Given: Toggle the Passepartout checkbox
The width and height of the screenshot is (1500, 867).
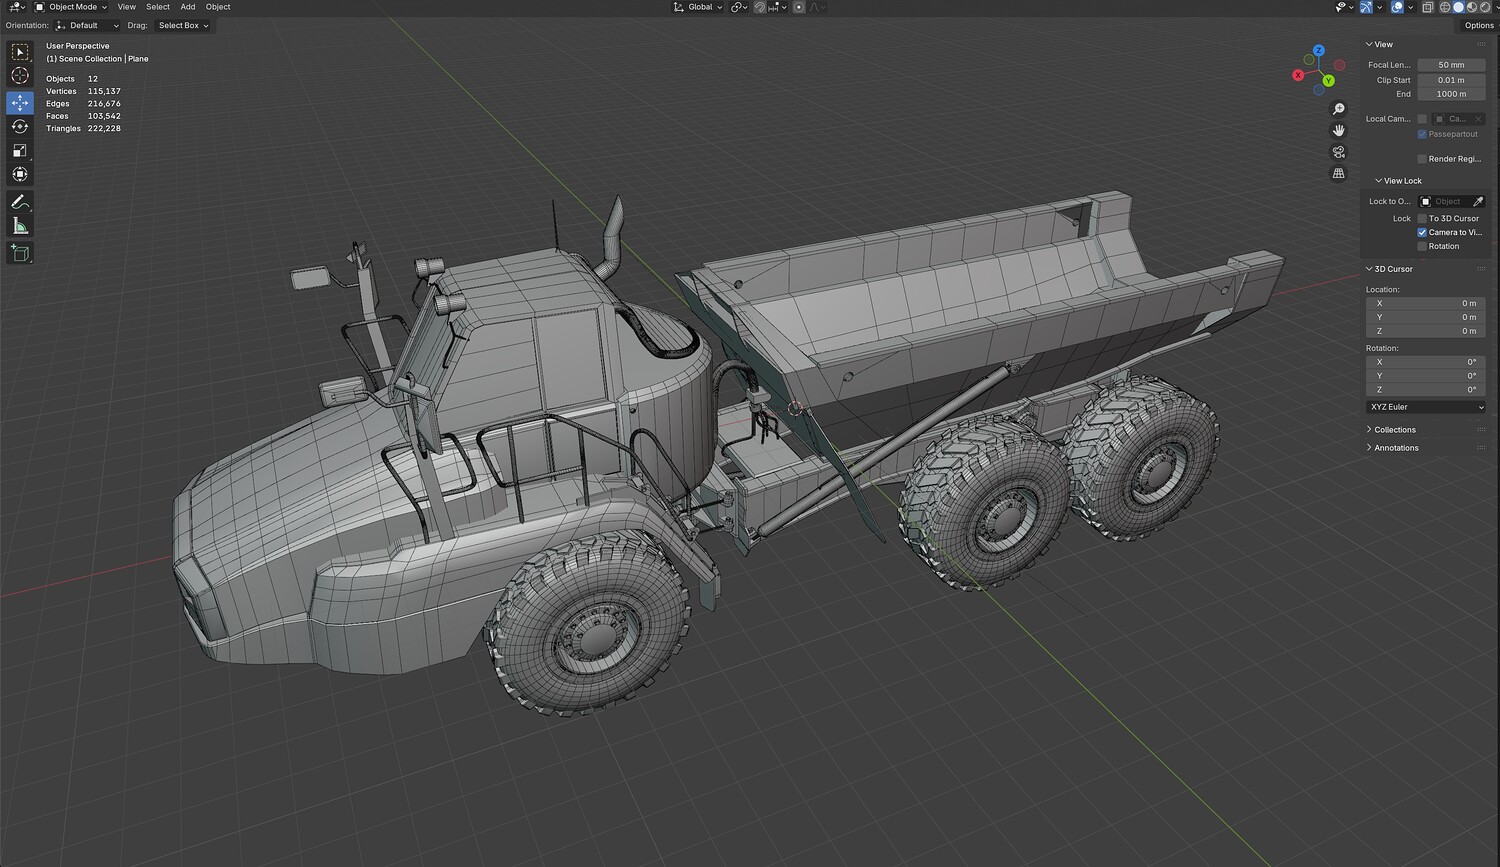Looking at the screenshot, I should [x=1422, y=134].
